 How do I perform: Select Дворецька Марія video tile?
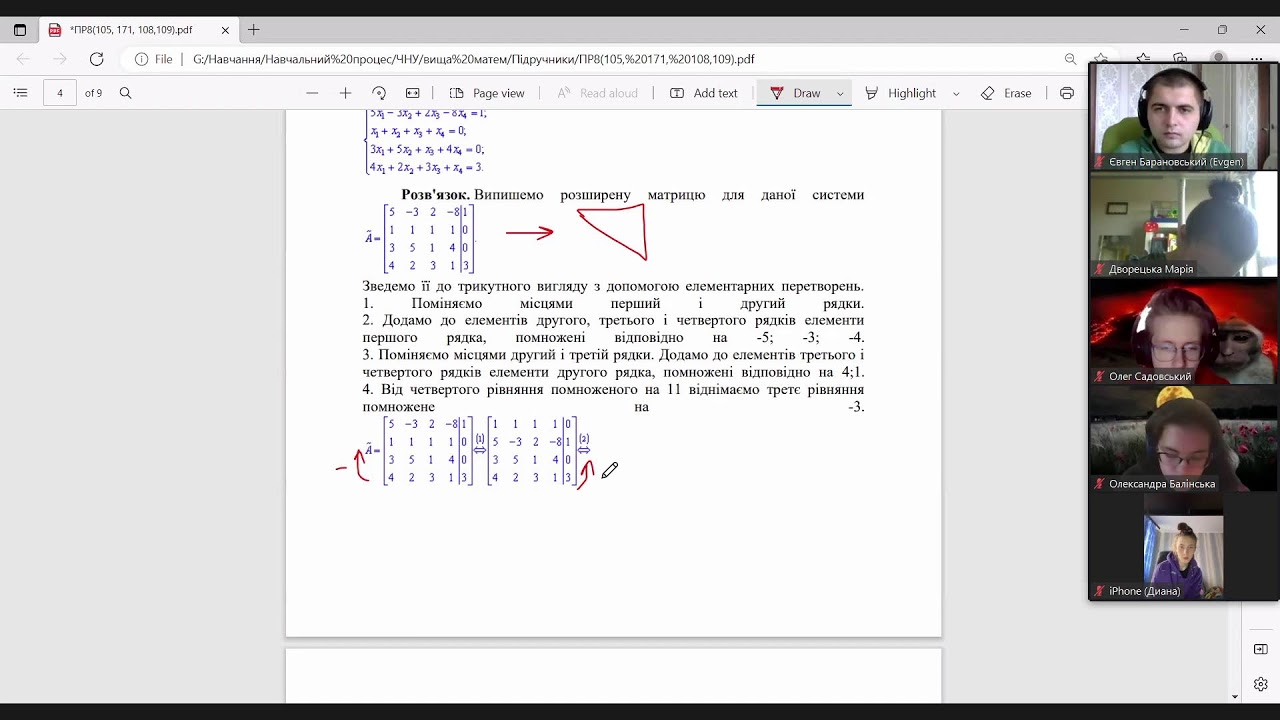[x=1184, y=224]
